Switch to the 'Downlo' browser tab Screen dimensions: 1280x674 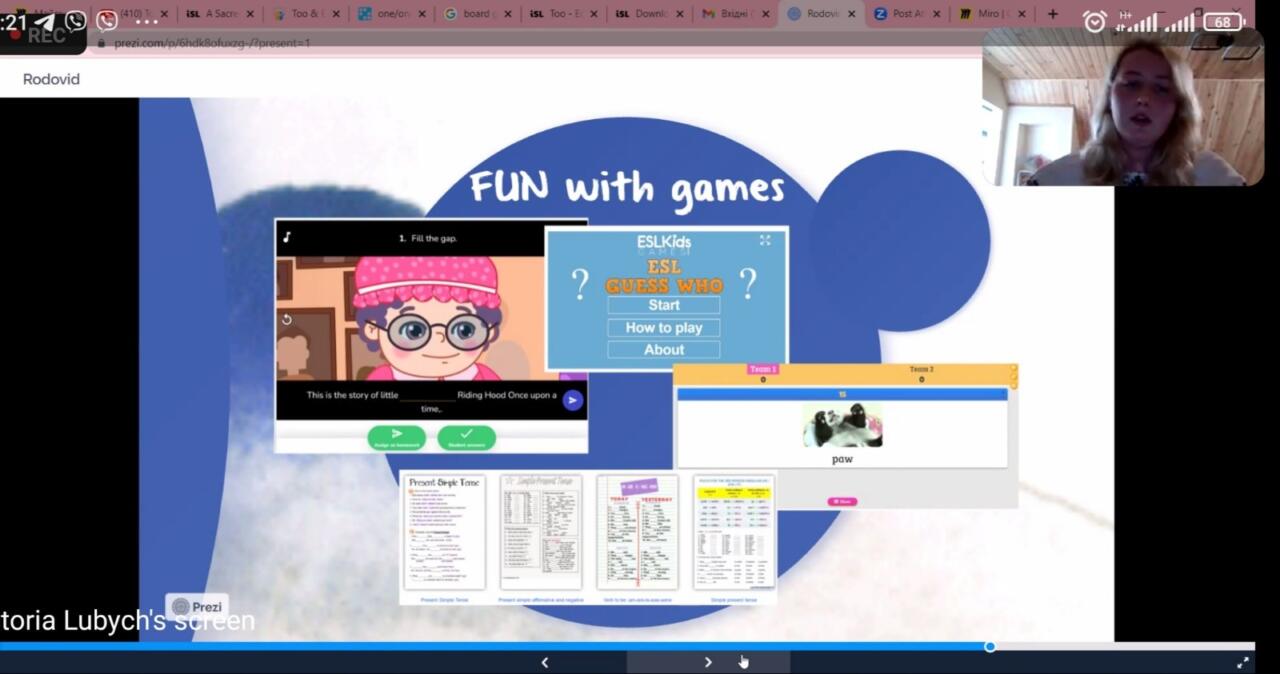coord(649,14)
